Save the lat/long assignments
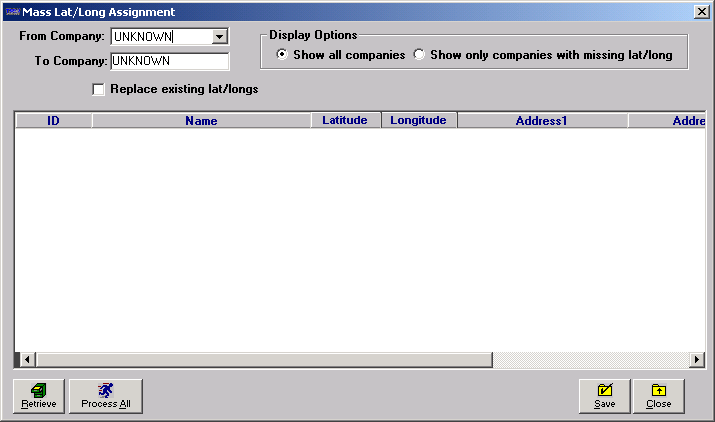 pyautogui.click(x=605, y=396)
